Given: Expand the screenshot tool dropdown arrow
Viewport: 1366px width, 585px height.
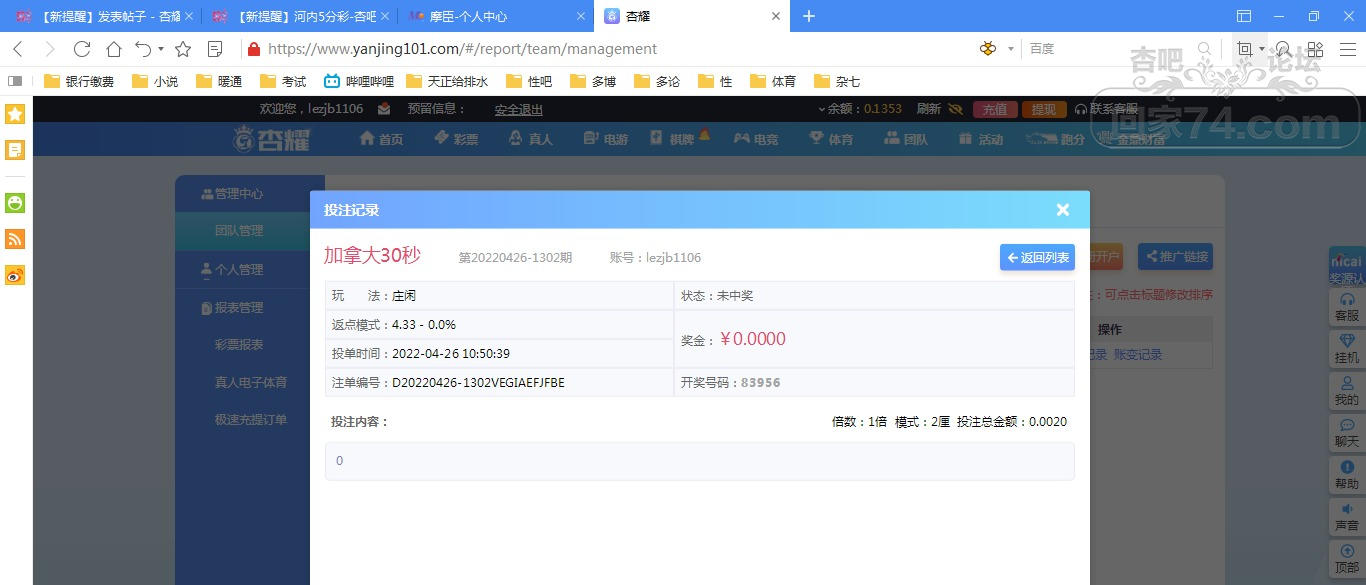Looking at the screenshot, I should pyautogui.click(x=1262, y=49).
